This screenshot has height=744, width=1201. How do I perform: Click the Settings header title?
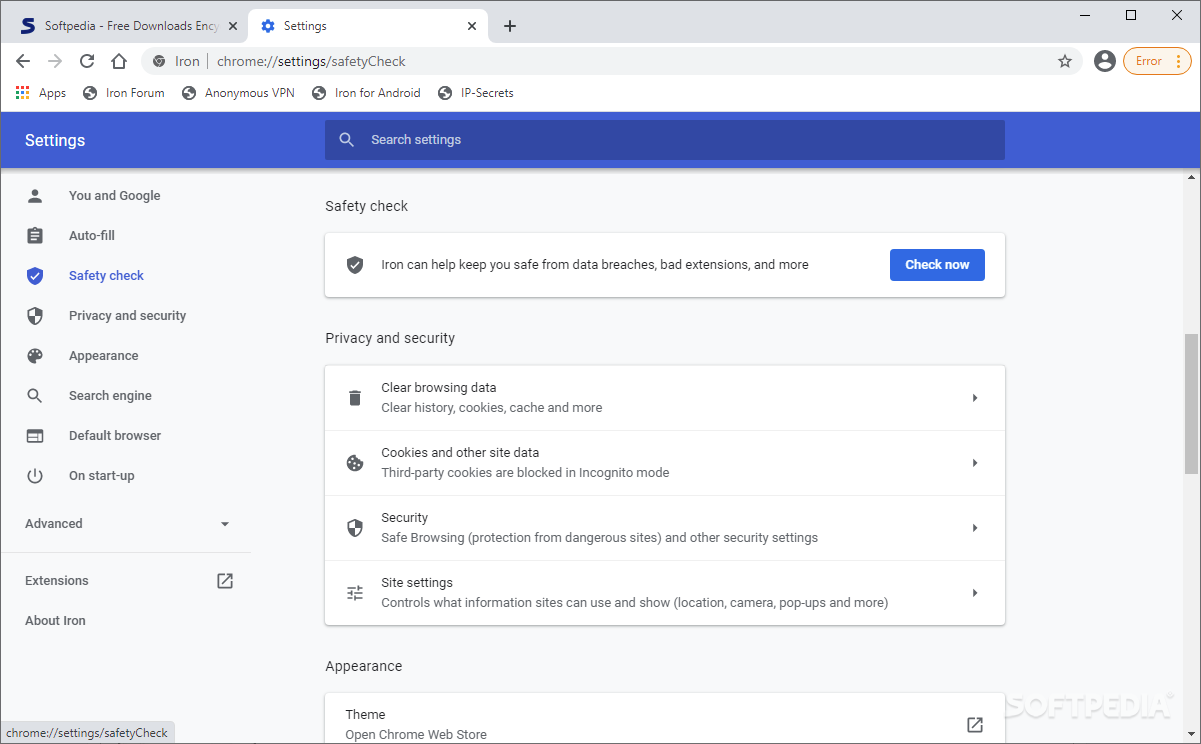point(55,140)
